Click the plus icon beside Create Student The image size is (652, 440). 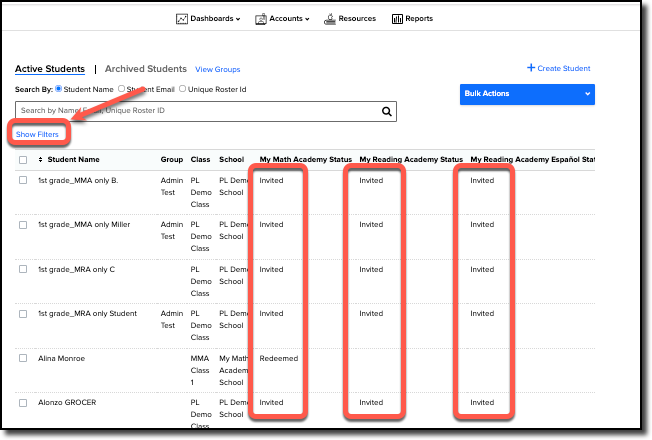pos(531,68)
